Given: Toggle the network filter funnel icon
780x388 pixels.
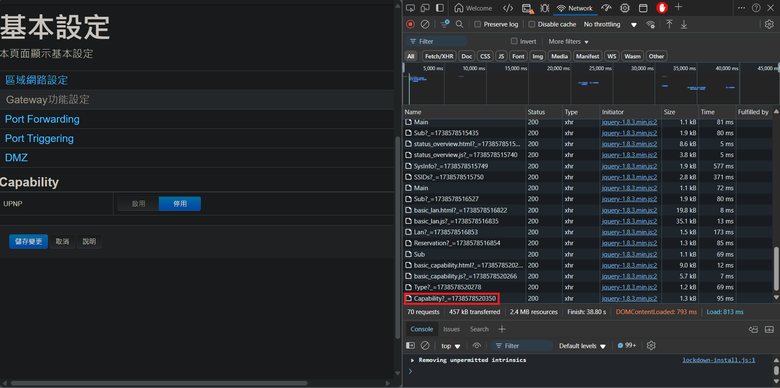Looking at the screenshot, I should click(x=445, y=24).
